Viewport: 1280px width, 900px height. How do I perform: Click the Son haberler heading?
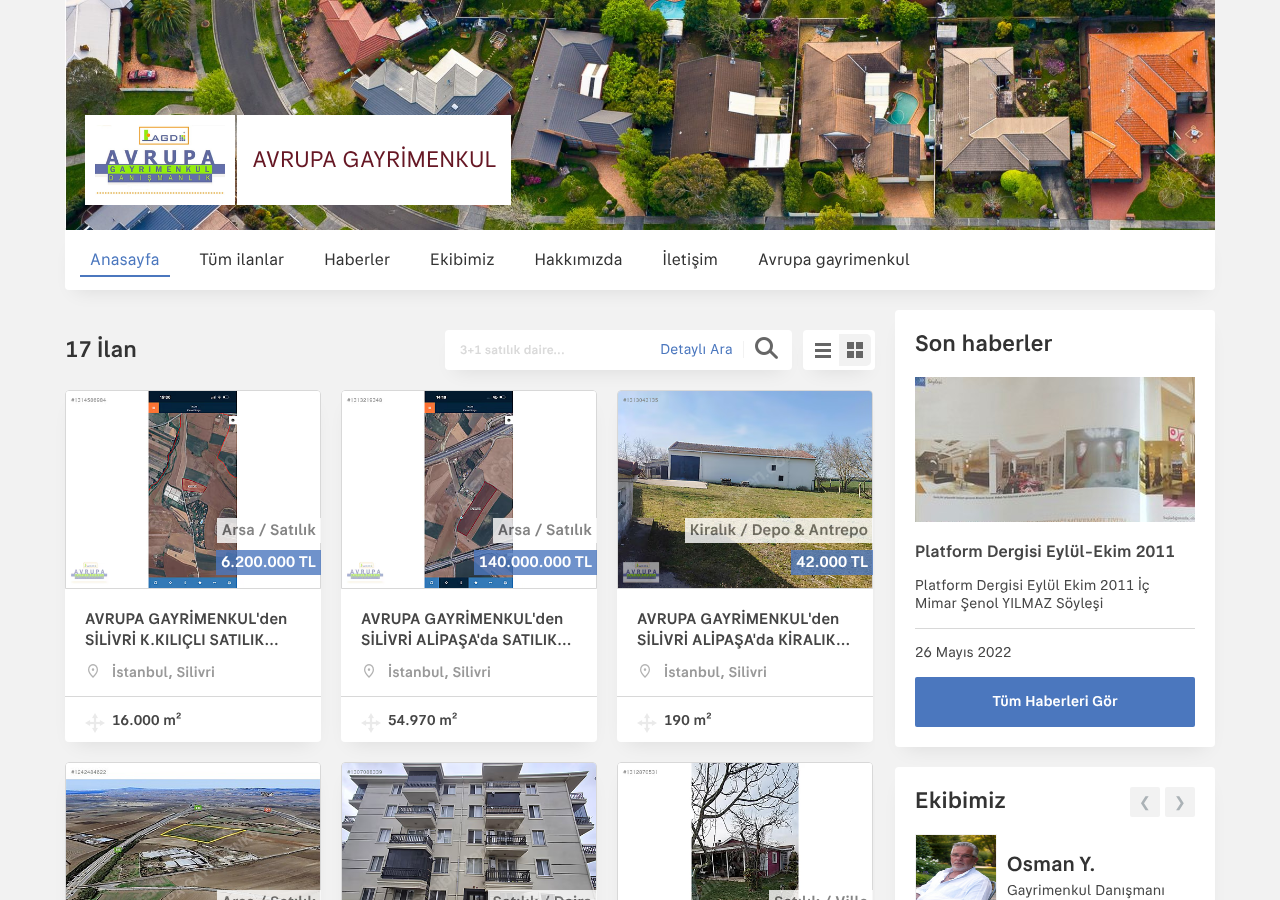[983, 343]
